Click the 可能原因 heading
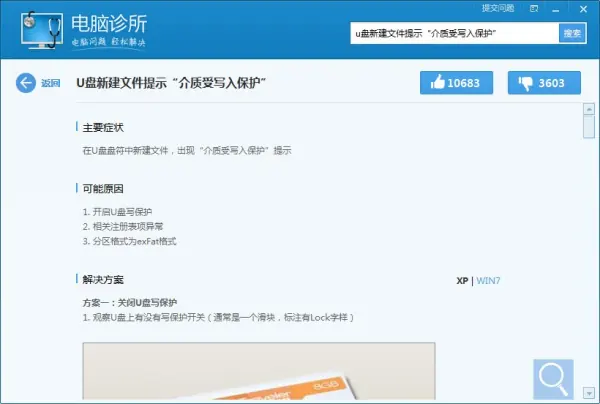The image size is (600, 404). coord(103,189)
